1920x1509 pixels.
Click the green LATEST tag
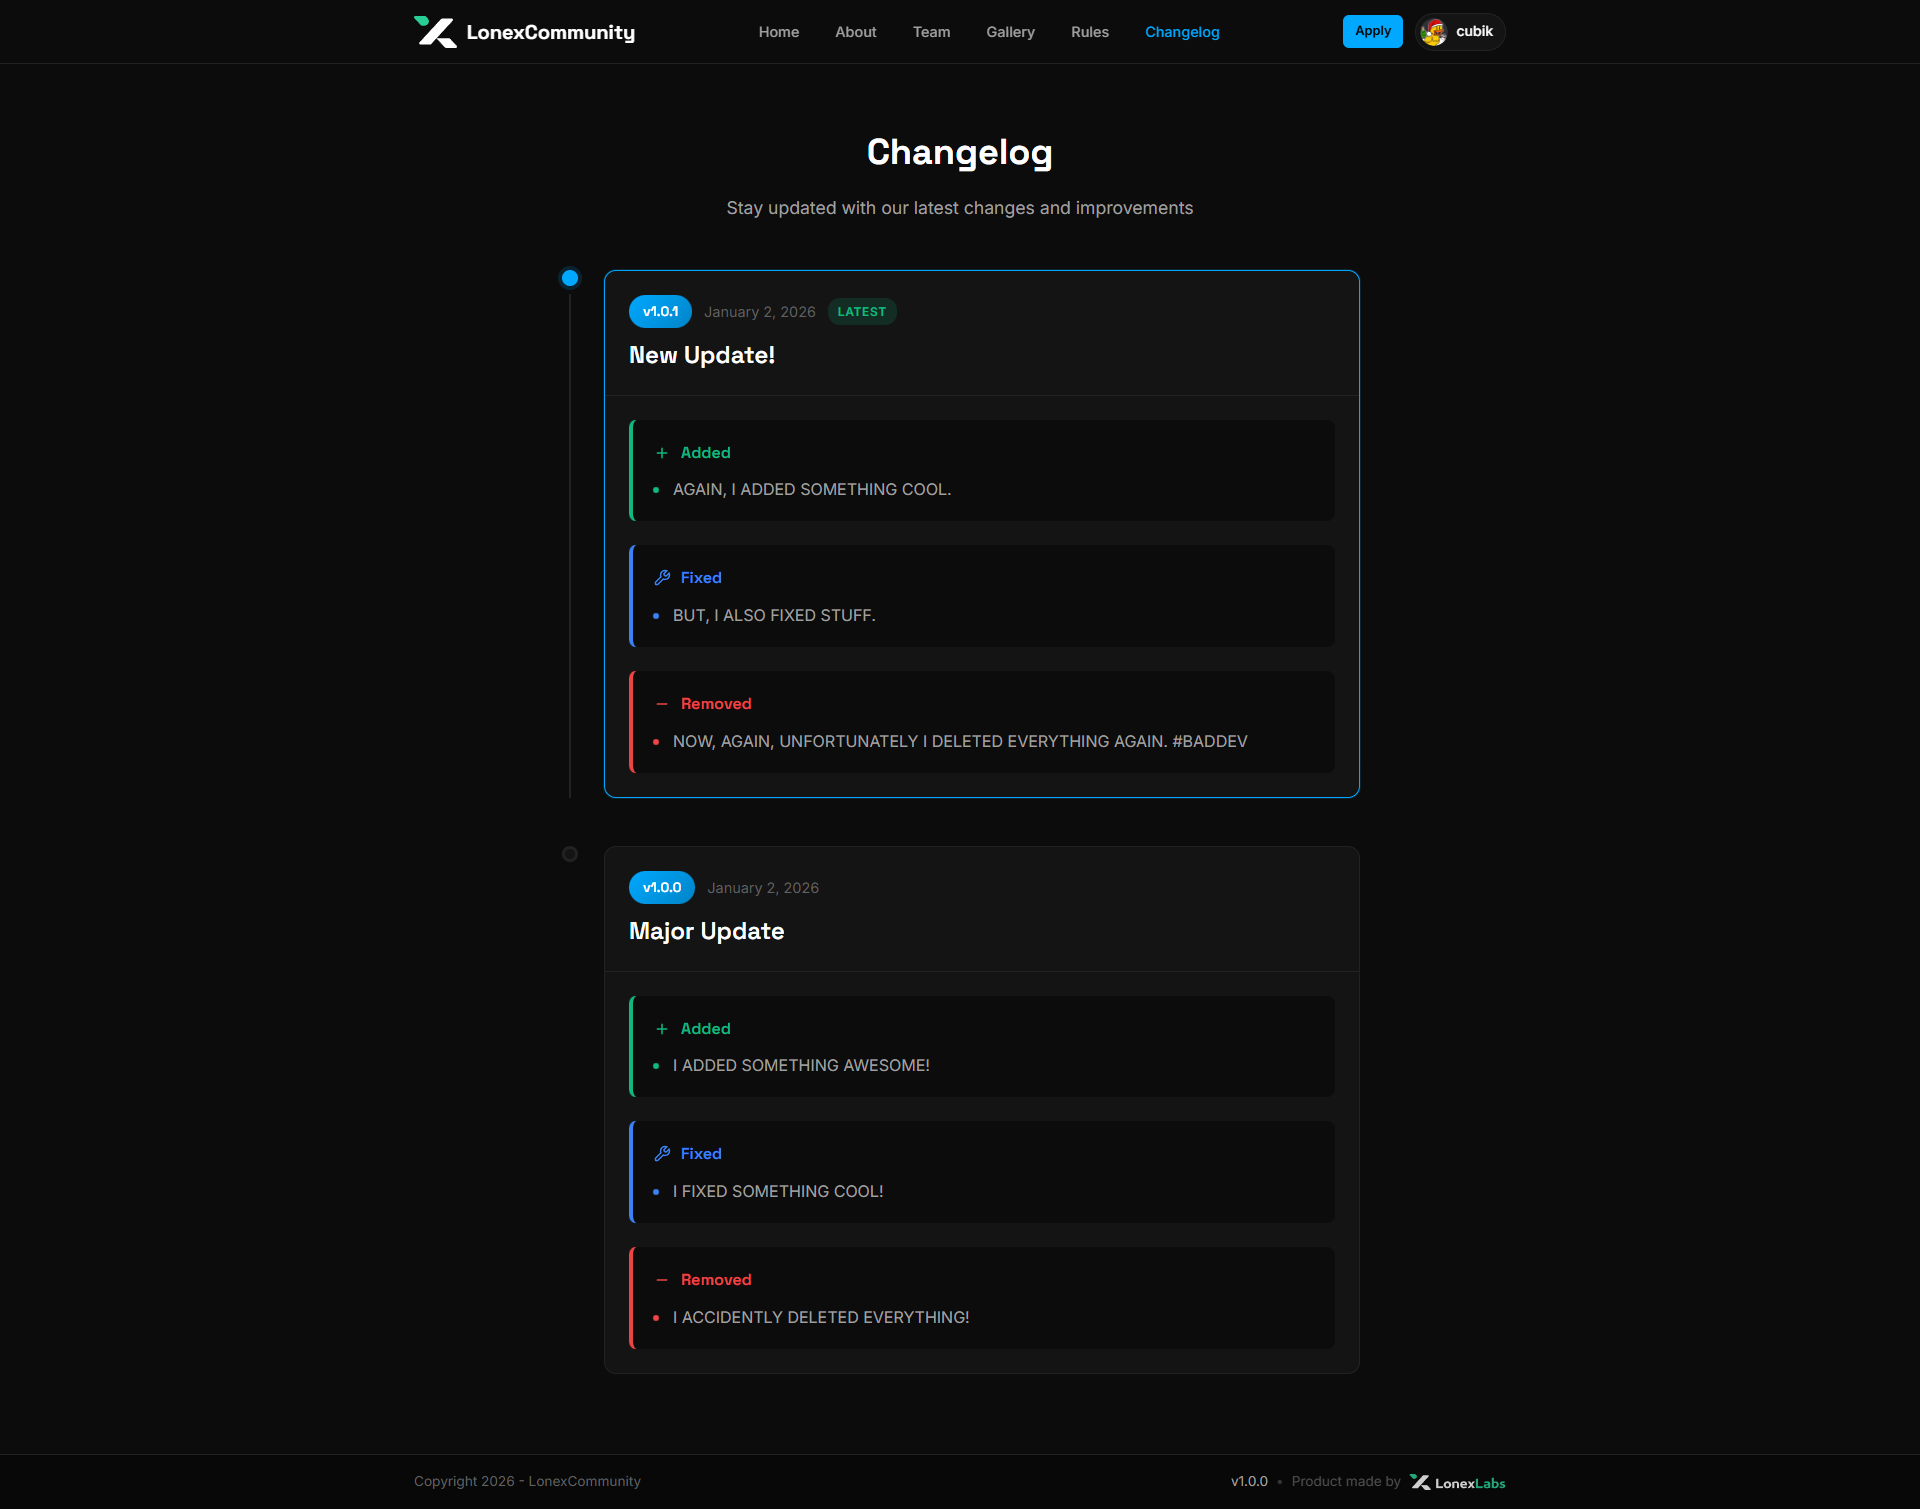(862, 312)
